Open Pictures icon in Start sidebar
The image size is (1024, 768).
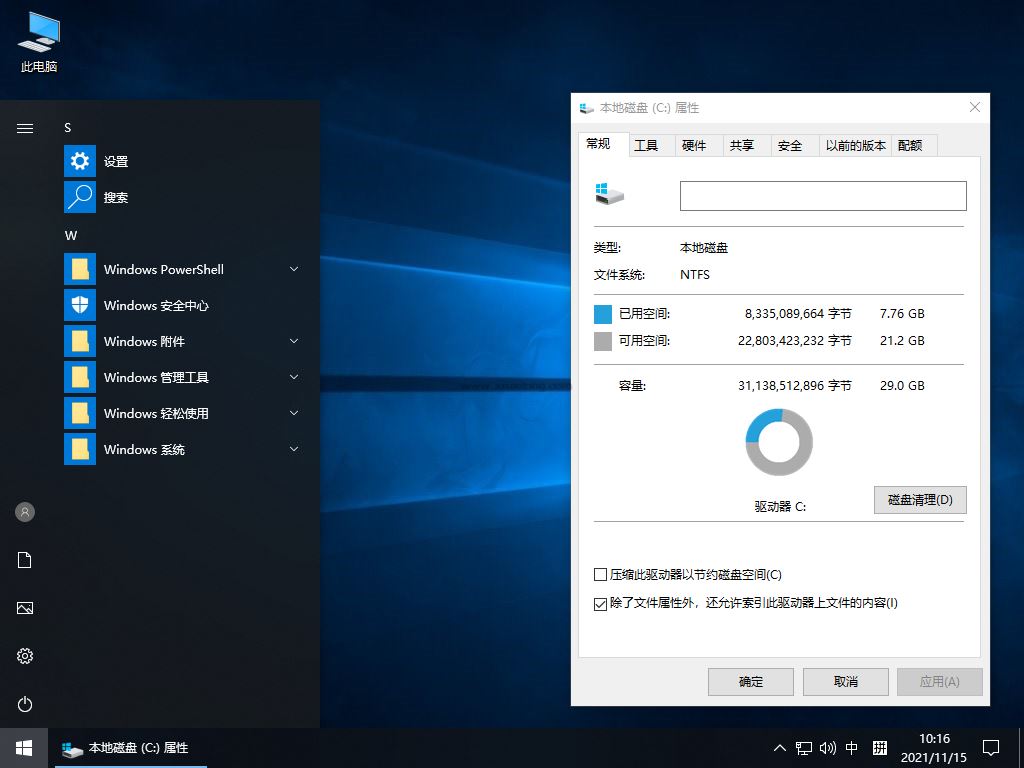coord(25,608)
